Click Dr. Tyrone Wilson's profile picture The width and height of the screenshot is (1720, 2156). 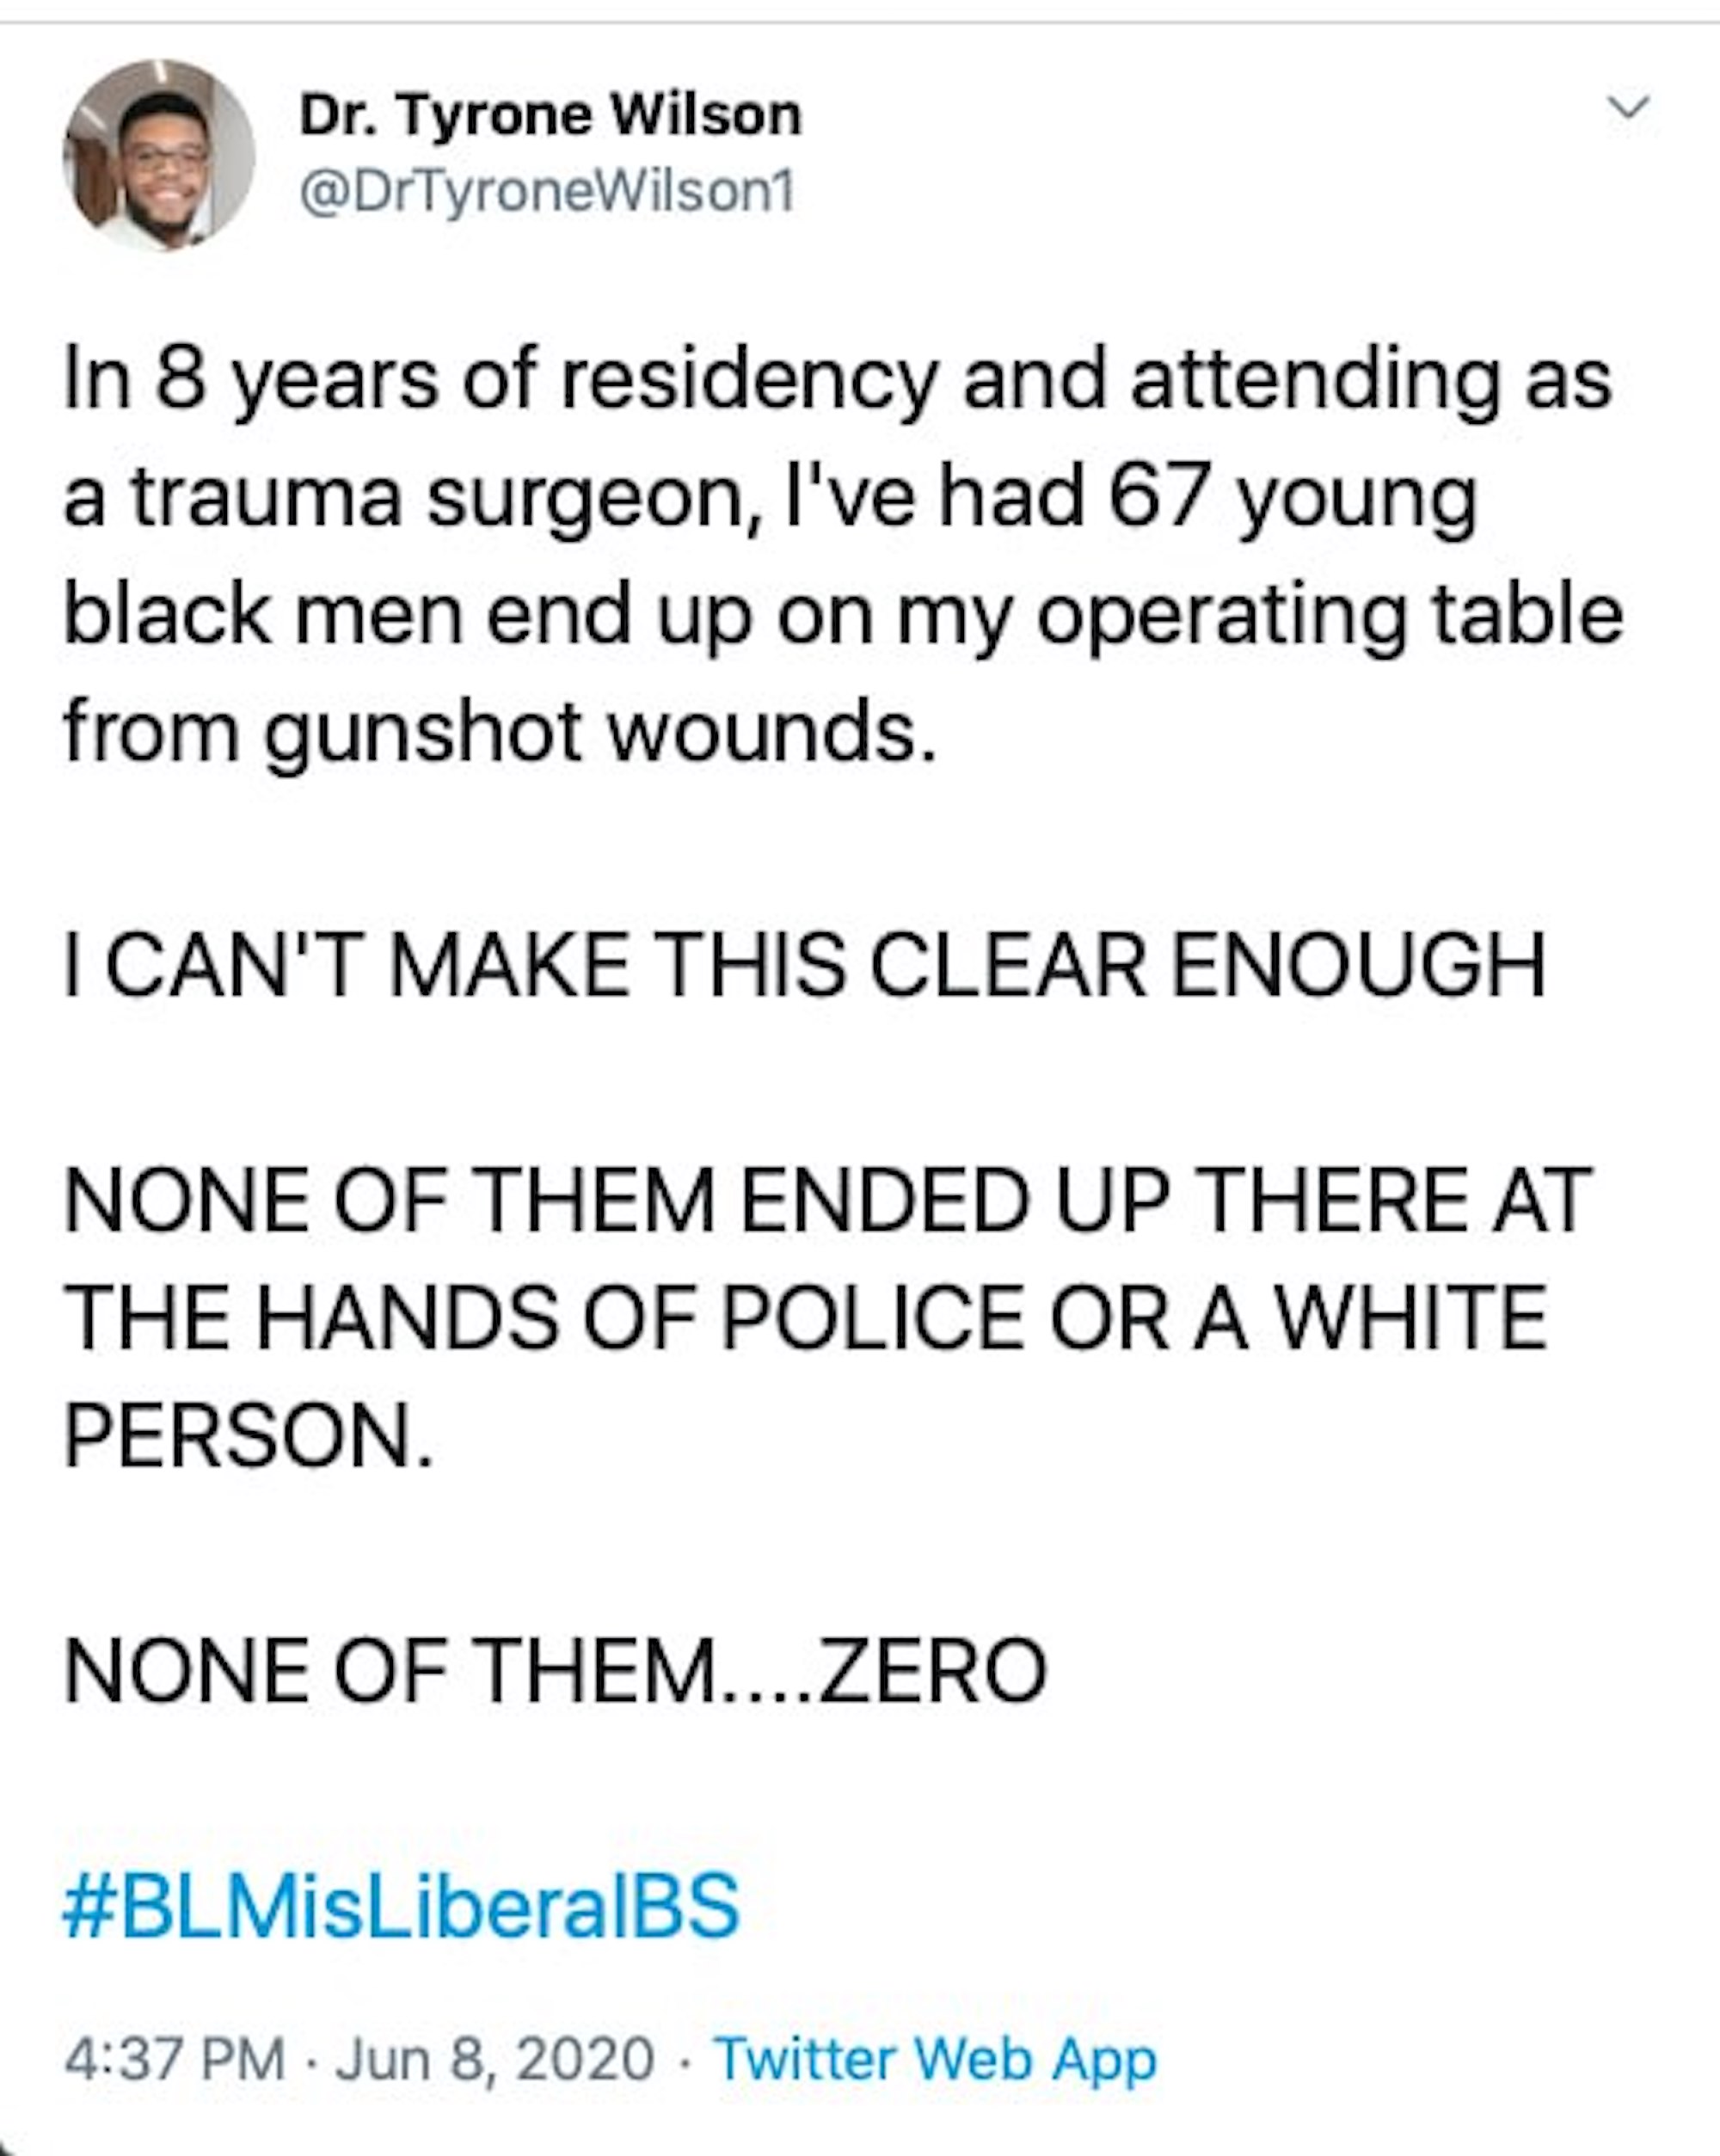159,155
